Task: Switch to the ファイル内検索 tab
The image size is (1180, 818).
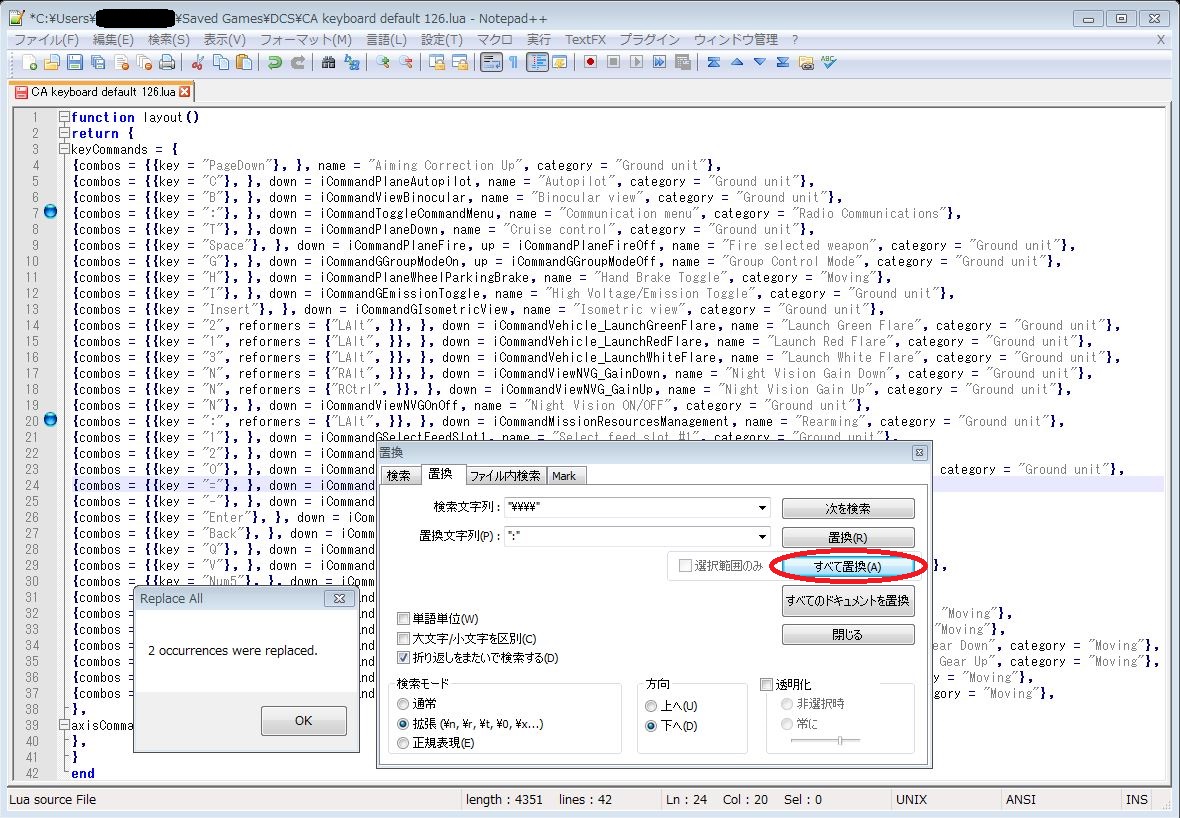Action: (x=504, y=476)
